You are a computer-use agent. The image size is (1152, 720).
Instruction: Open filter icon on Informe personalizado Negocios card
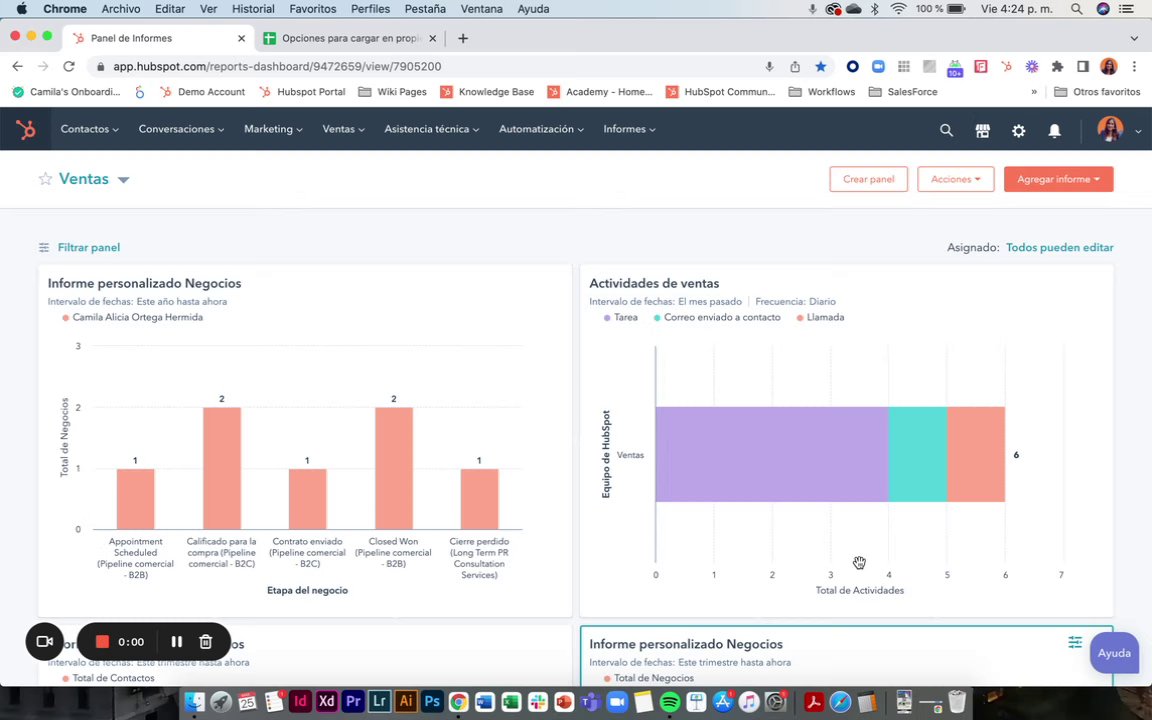[x=1075, y=642]
